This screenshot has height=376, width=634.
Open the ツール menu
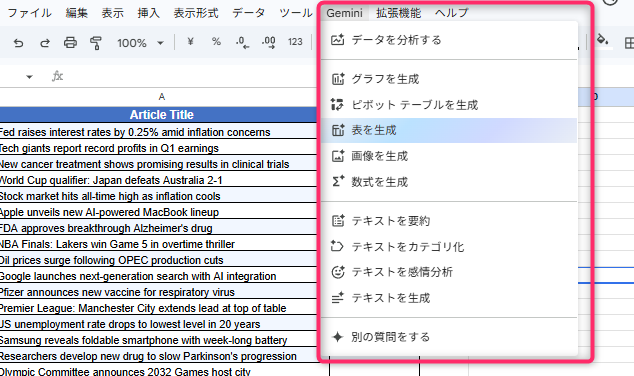[x=296, y=13]
